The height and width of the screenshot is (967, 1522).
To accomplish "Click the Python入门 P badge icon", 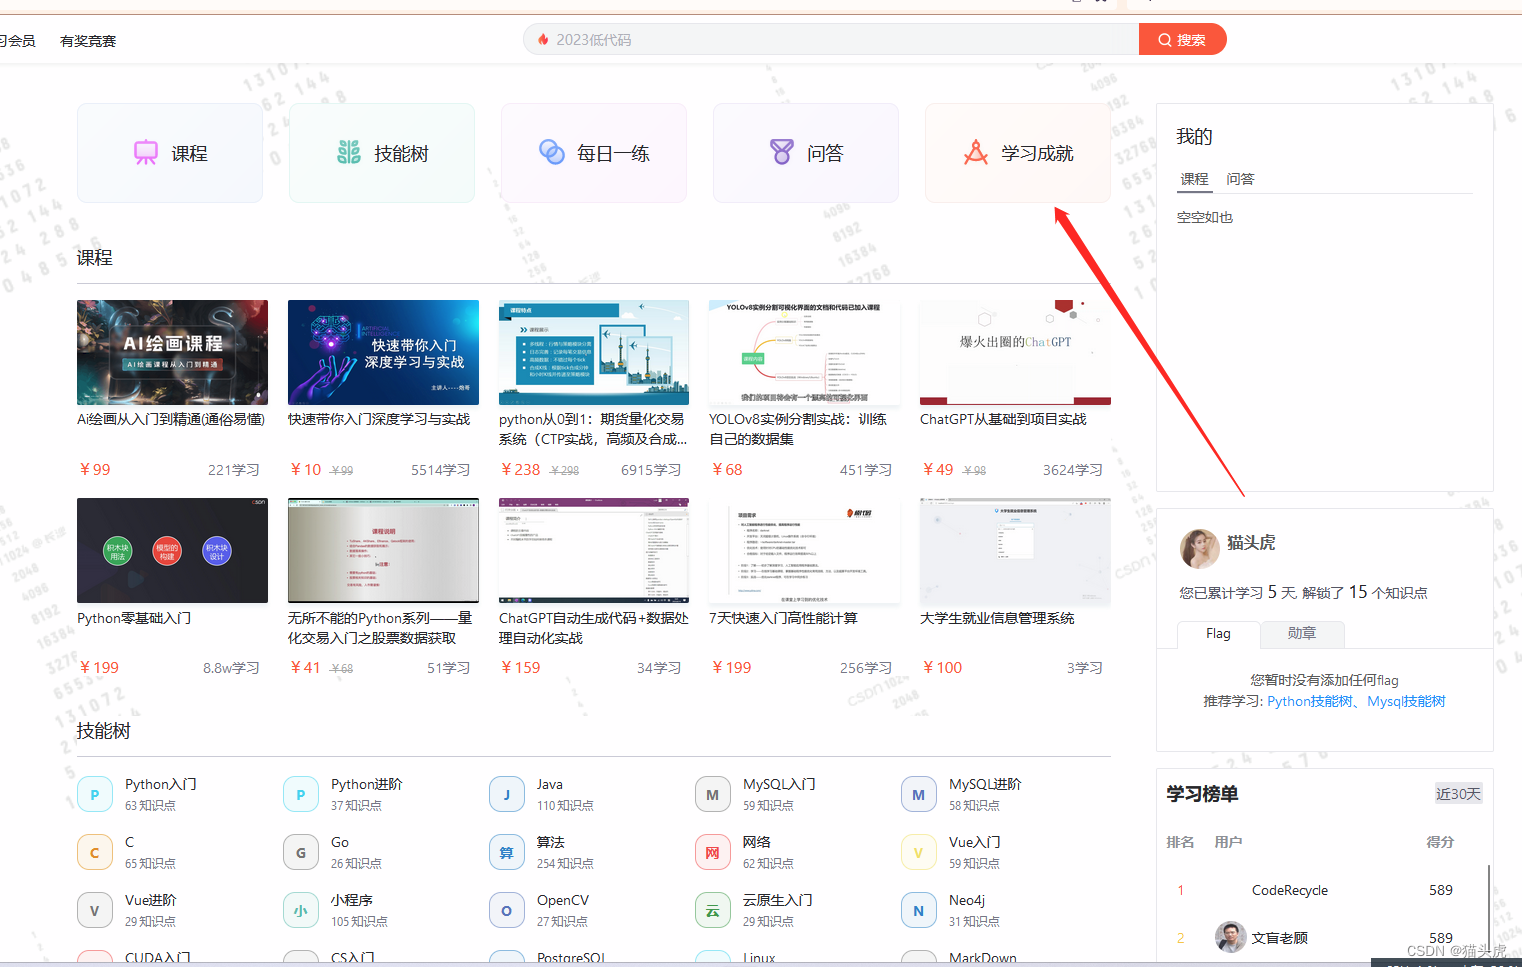I will pyautogui.click(x=95, y=795).
